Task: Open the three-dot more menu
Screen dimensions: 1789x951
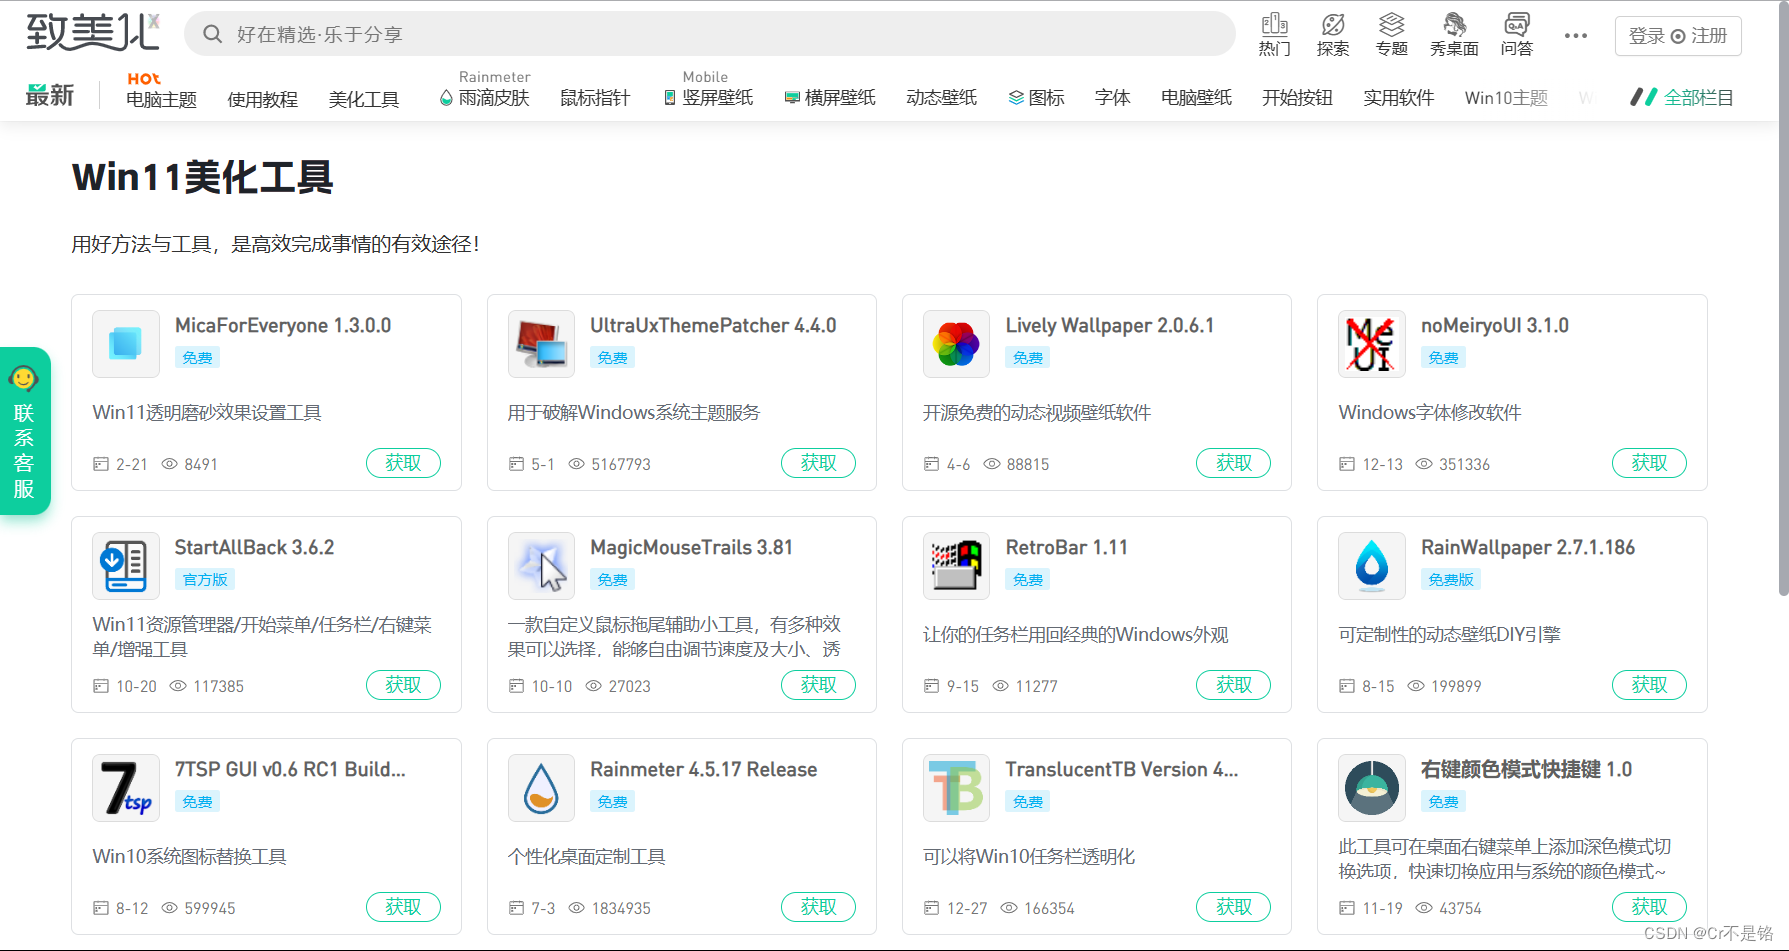Action: click(x=1576, y=35)
